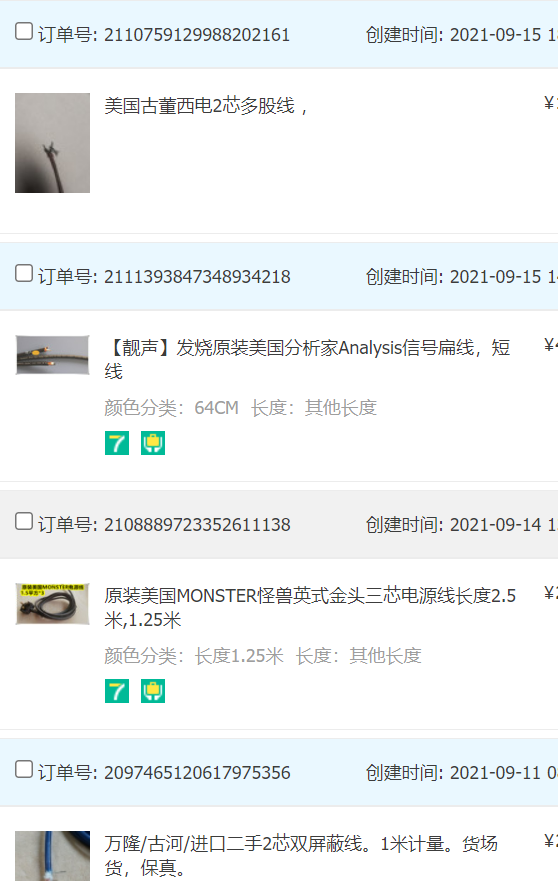Select checkbox for order 2110759129988202161
Screen dimensions: 558x881
point(24,31)
